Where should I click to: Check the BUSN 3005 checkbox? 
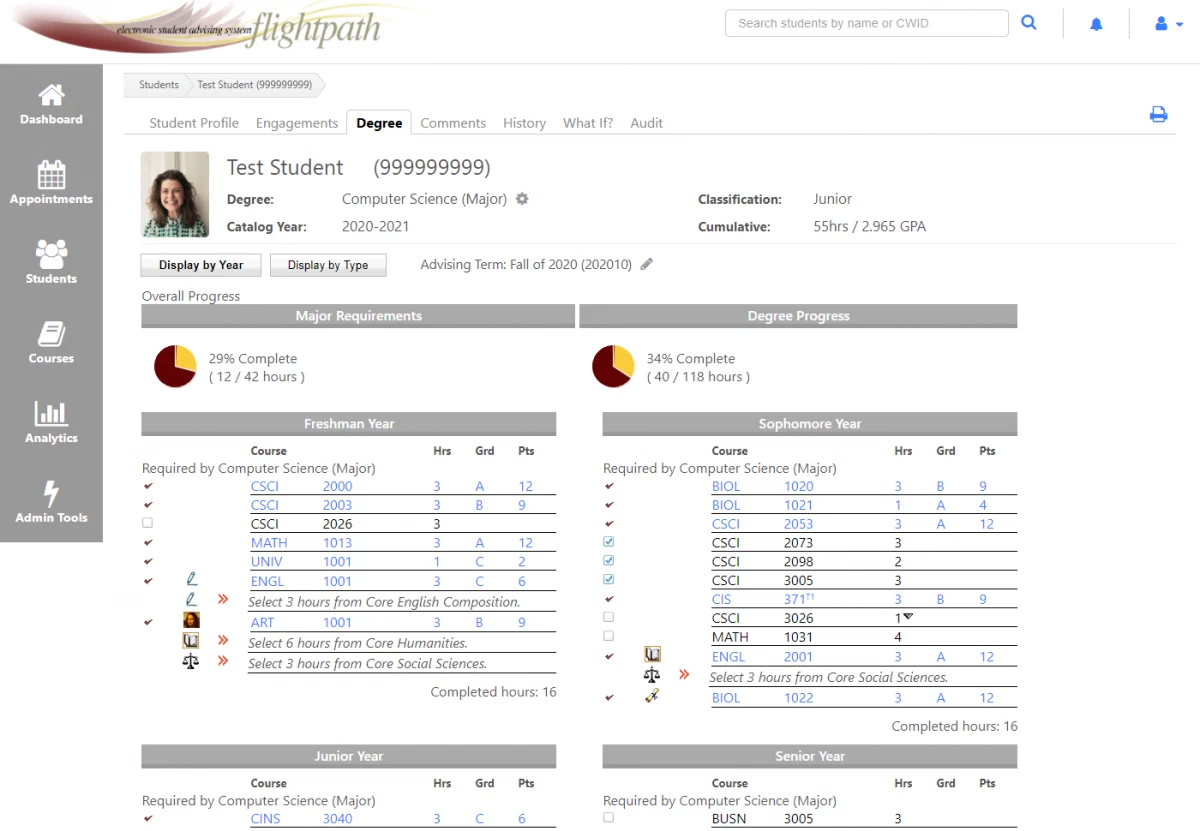[x=609, y=818]
